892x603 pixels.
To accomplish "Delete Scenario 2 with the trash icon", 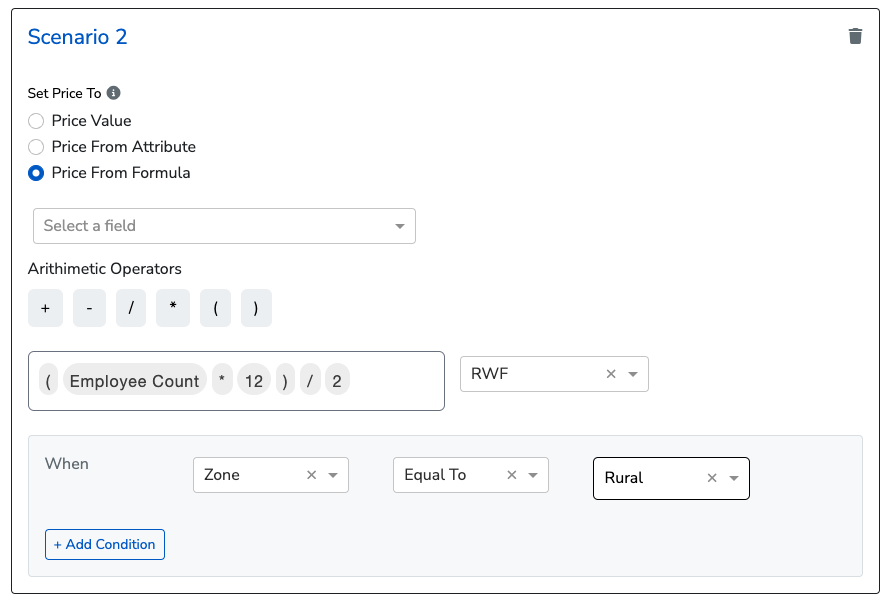I will point(855,37).
